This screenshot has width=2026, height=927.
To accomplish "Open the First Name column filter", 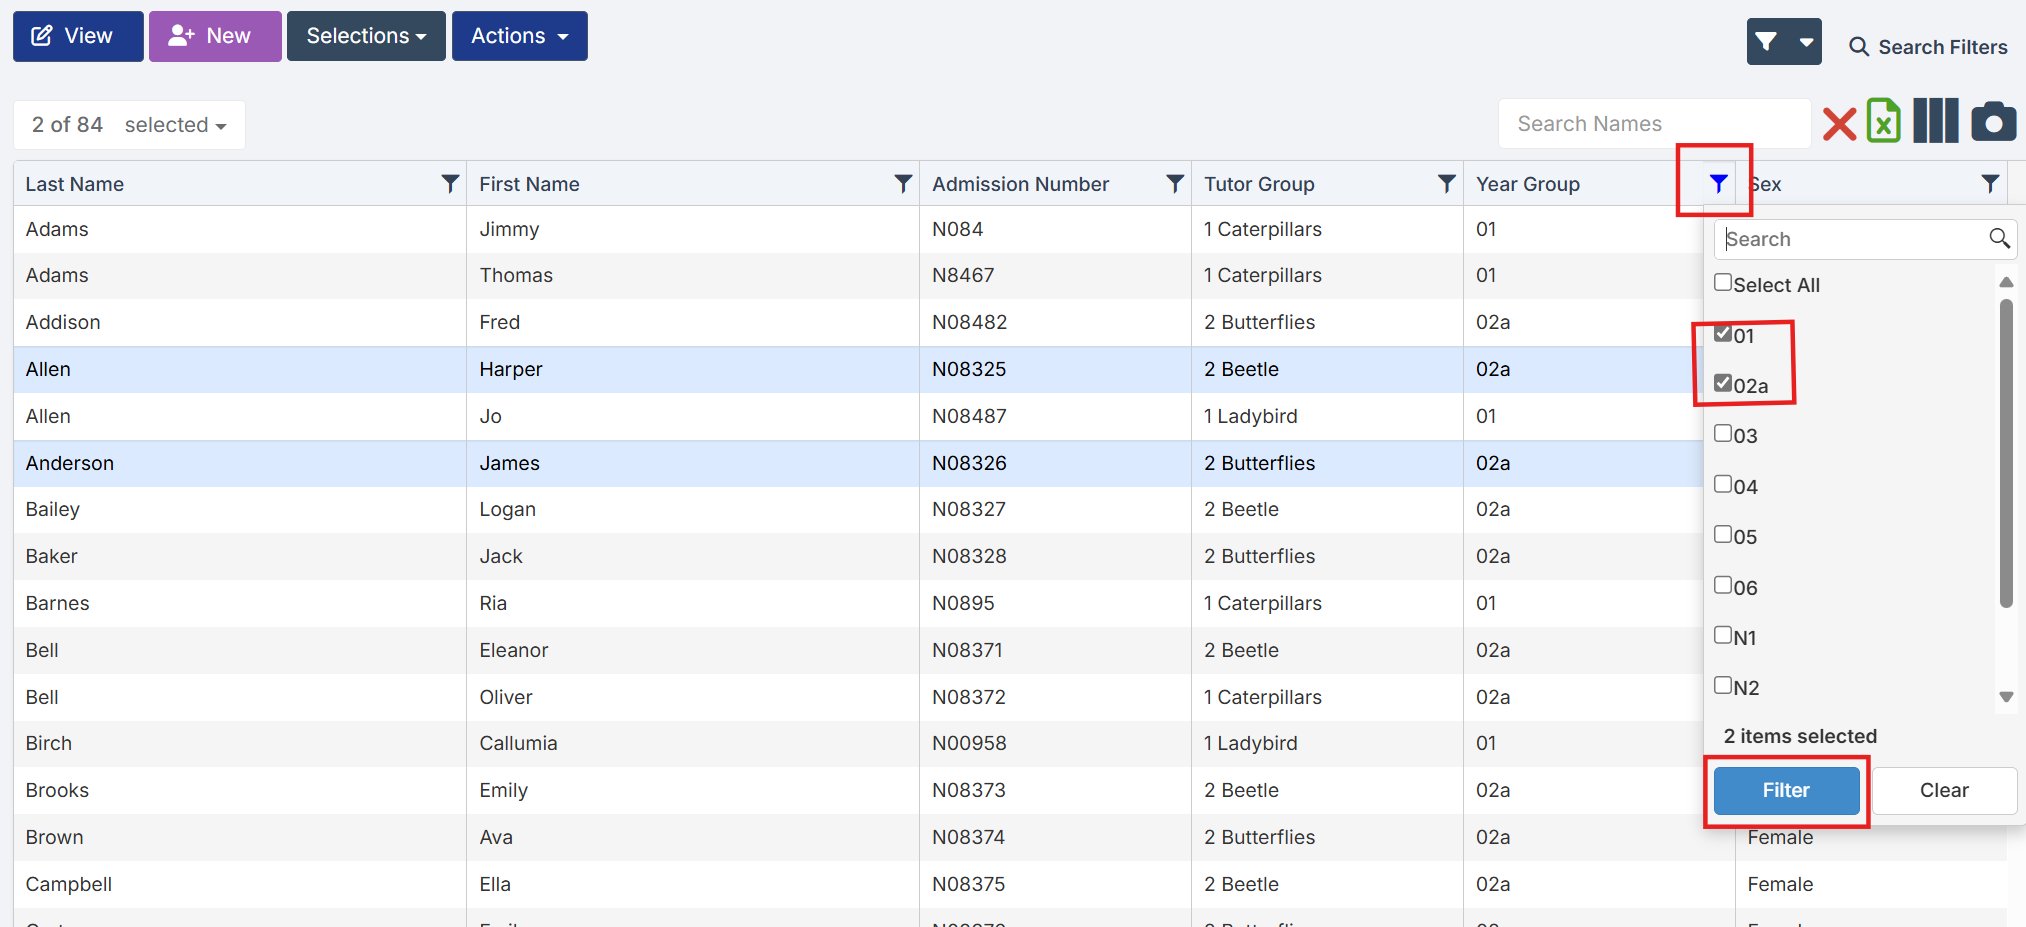I will pyautogui.click(x=903, y=184).
